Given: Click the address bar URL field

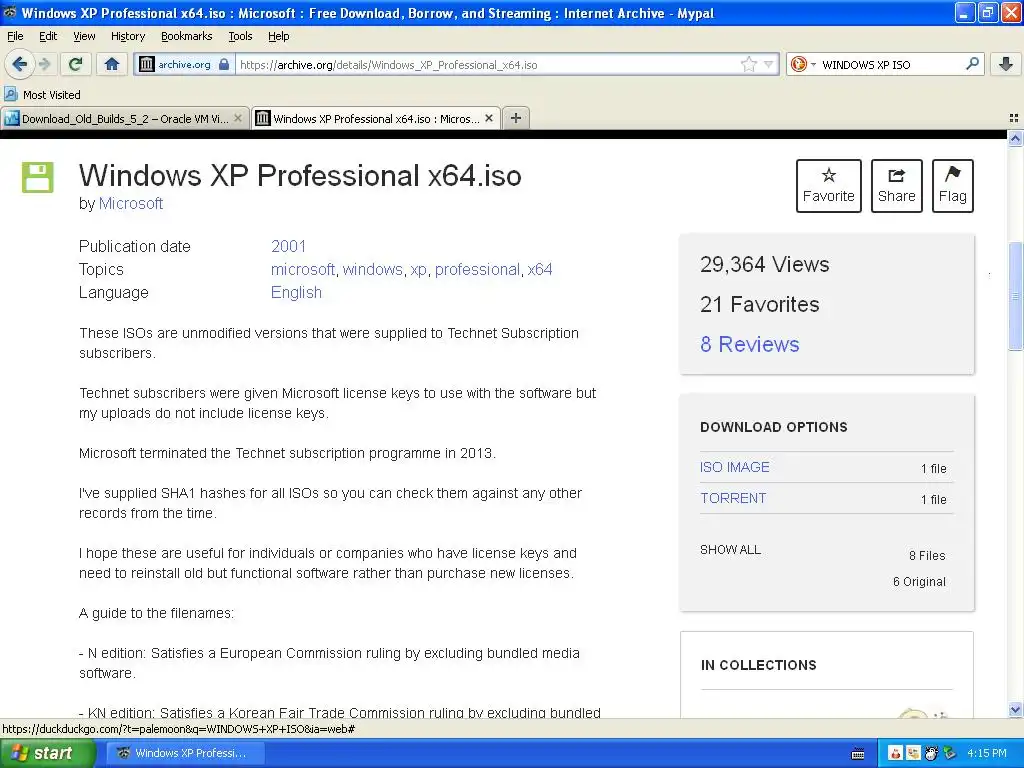Looking at the screenshot, I should point(487,65).
